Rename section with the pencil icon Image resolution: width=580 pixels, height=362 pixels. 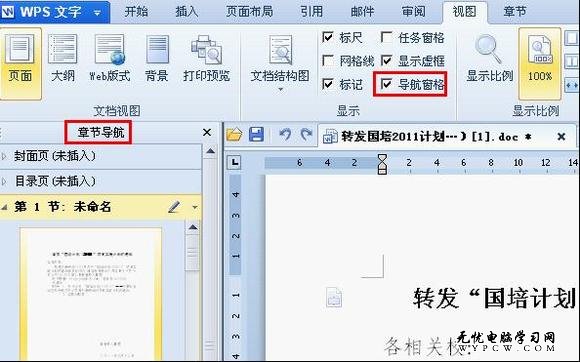pyautogui.click(x=174, y=207)
